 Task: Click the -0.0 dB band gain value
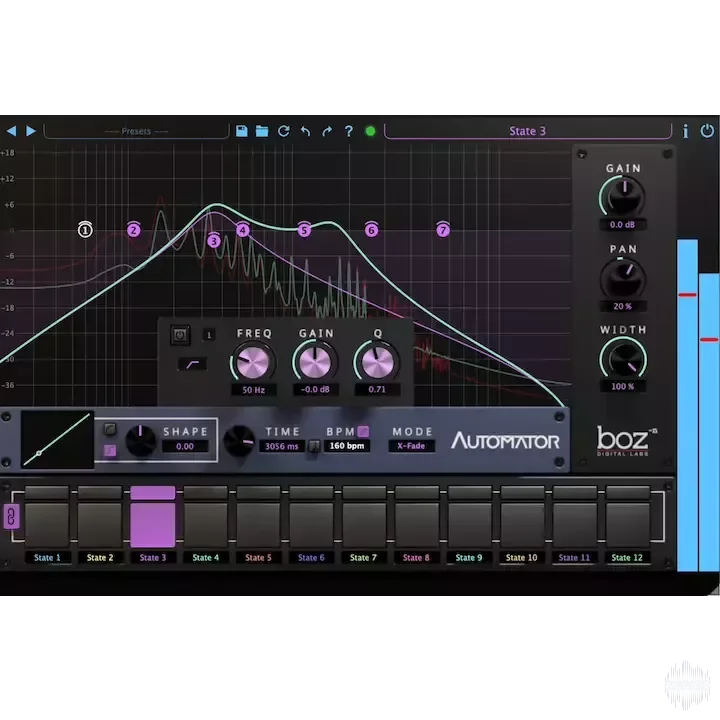click(315, 389)
